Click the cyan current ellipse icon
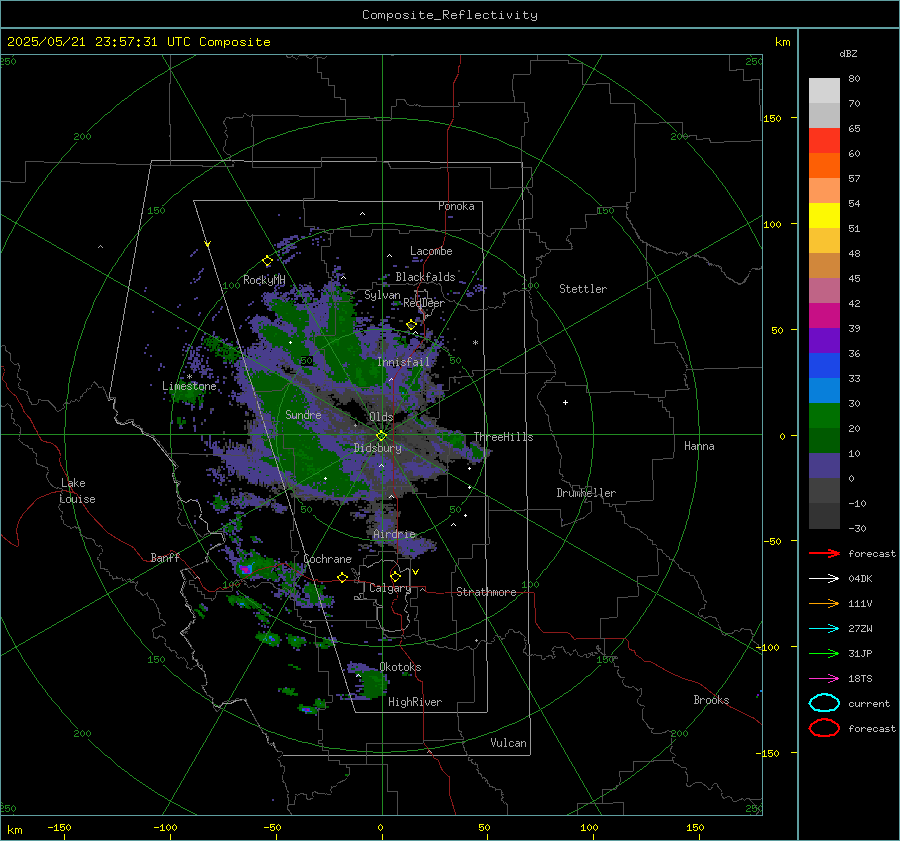900x841 pixels. pos(824,703)
